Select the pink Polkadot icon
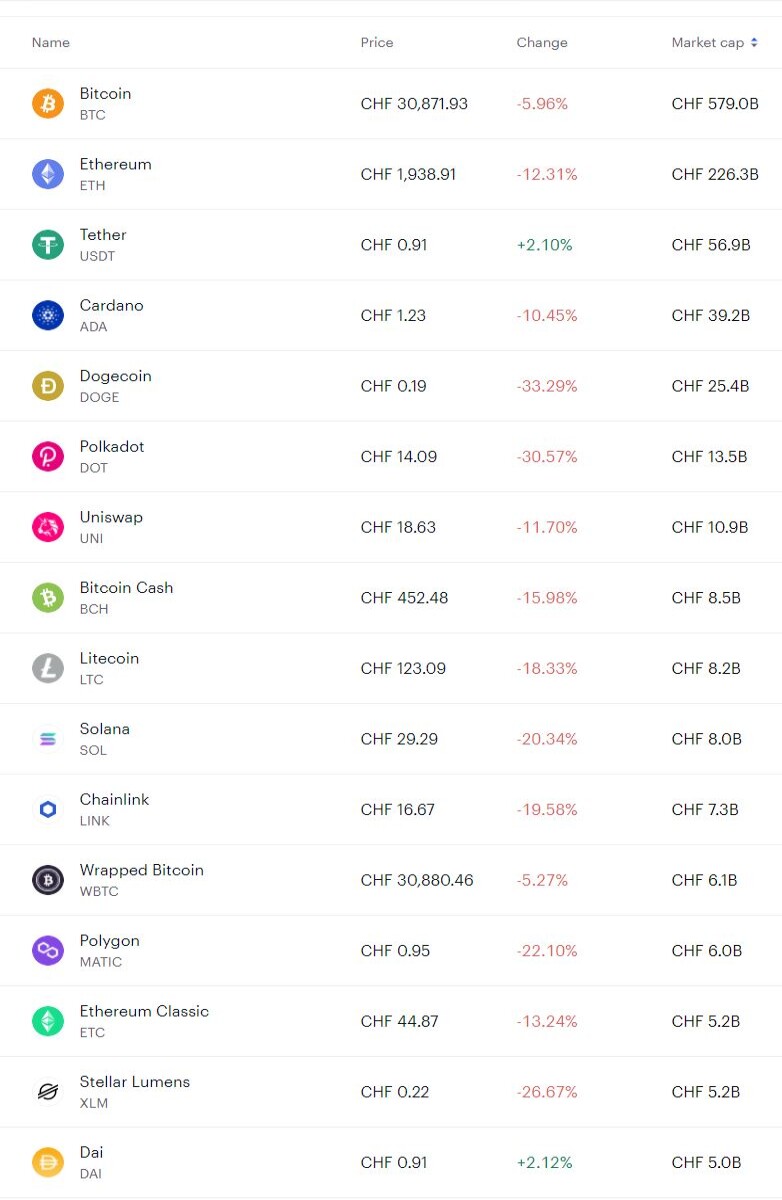This screenshot has height=1200, width=782. 48,456
